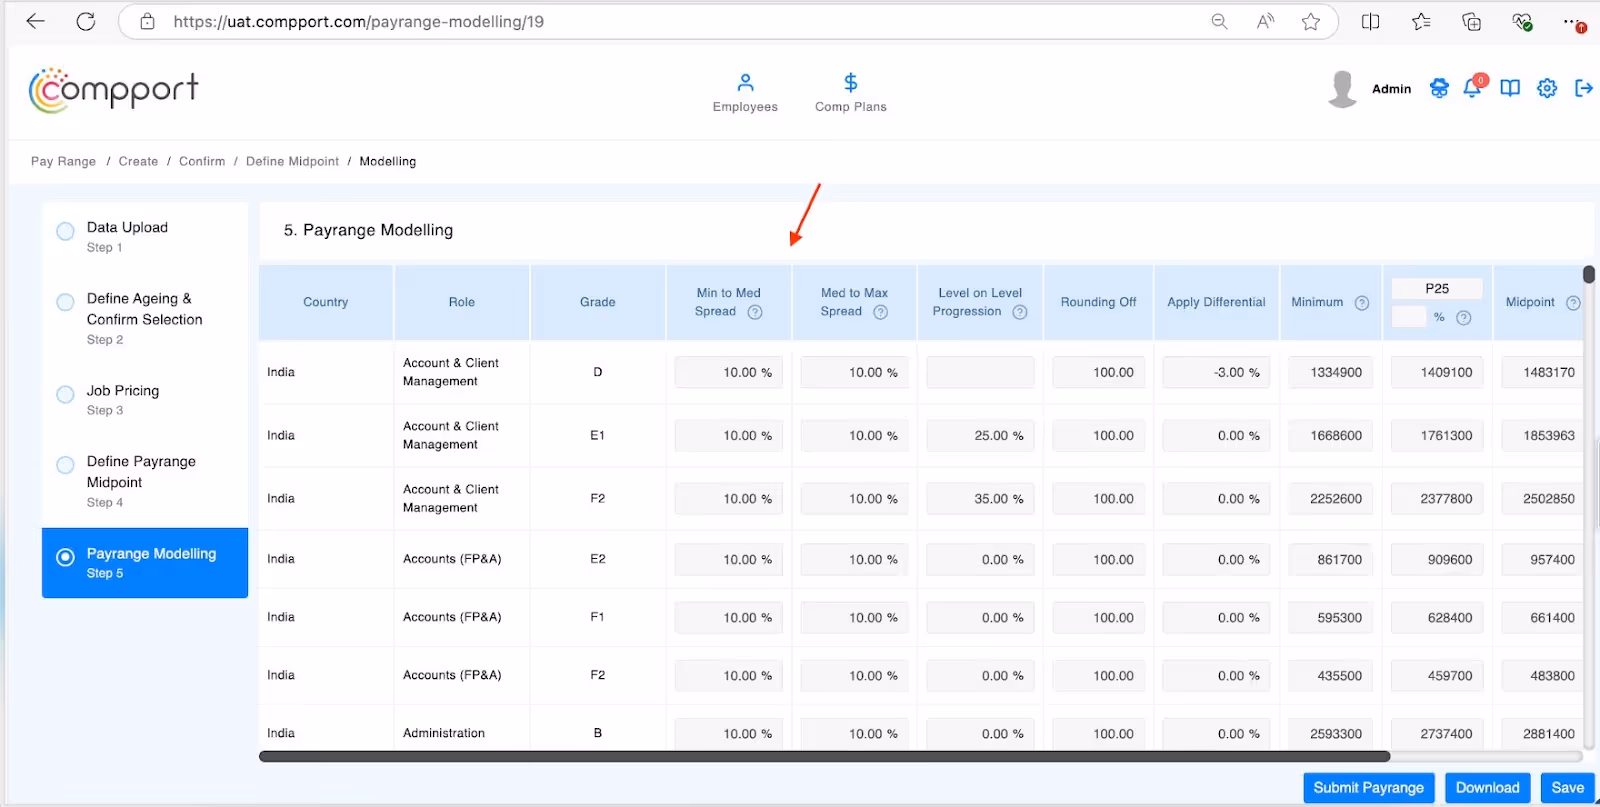
Task: Open the Employees section
Action: (x=745, y=93)
